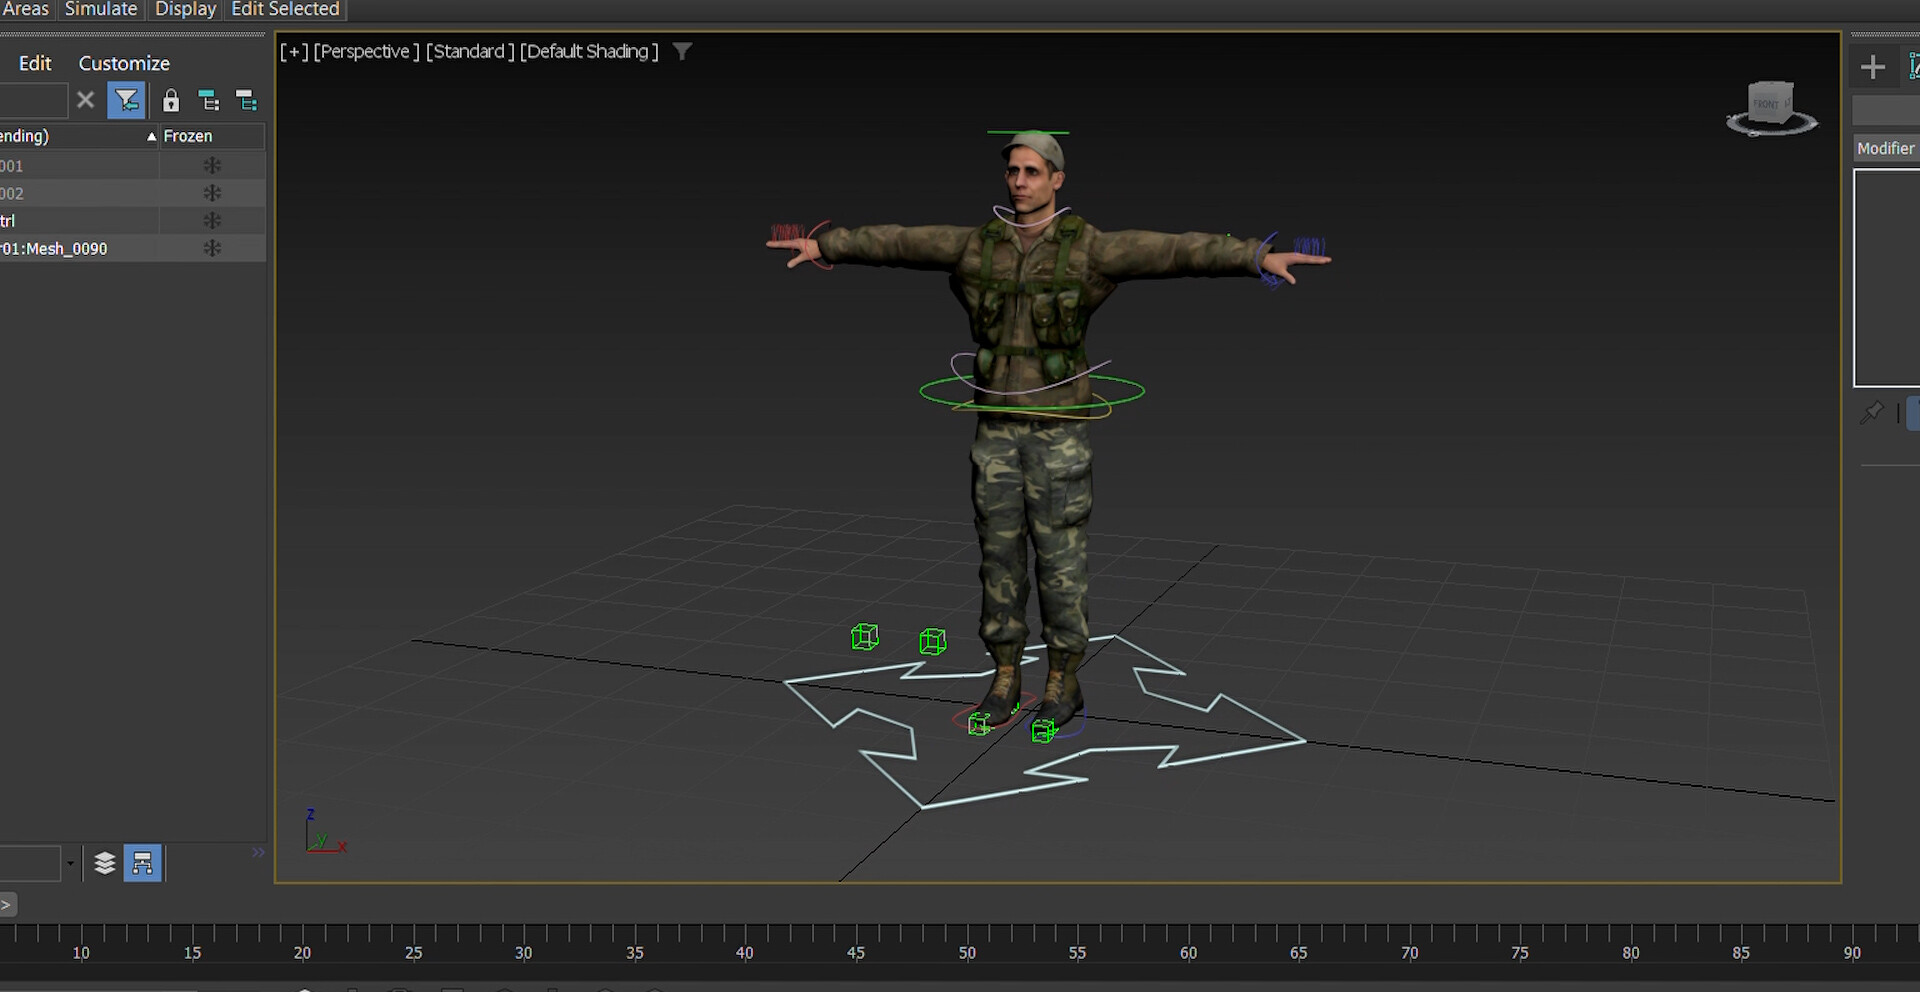Click the pin icon on the right panel
Image resolution: width=1920 pixels, height=992 pixels.
pyautogui.click(x=1872, y=412)
